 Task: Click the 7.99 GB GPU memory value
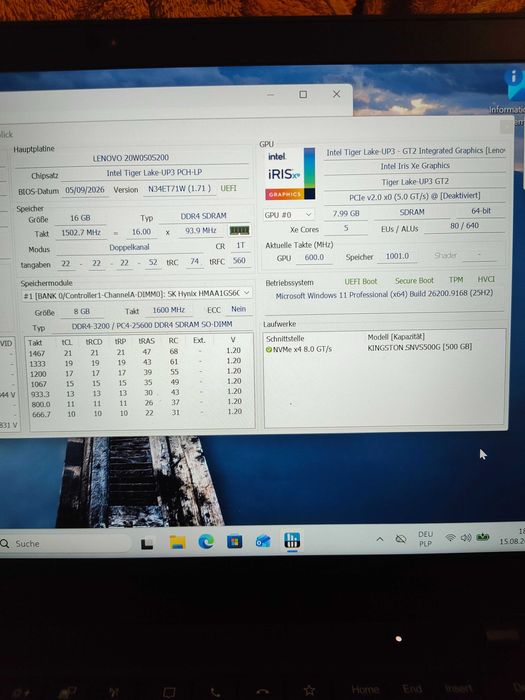[x=346, y=213]
